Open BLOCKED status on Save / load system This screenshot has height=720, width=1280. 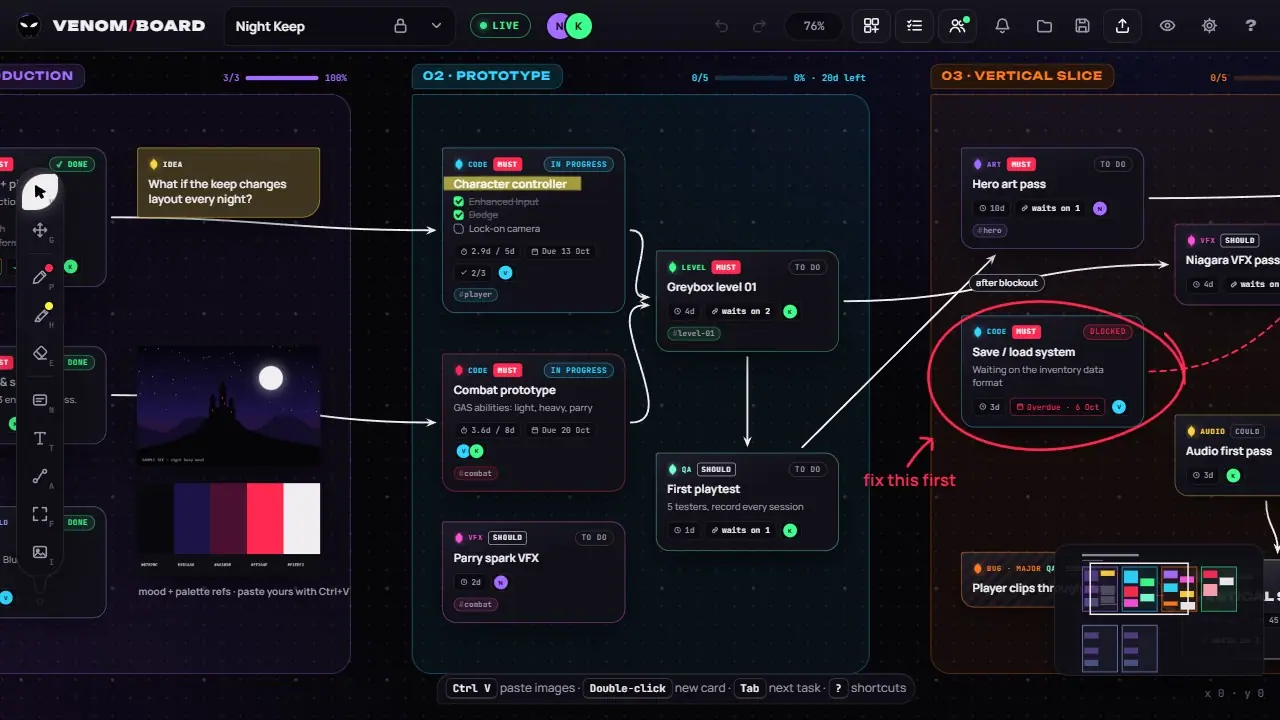(1107, 331)
